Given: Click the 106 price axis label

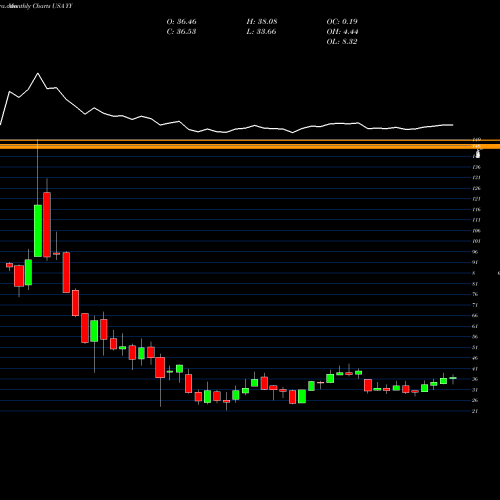Looking at the screenshot, I should click(476, 231).
